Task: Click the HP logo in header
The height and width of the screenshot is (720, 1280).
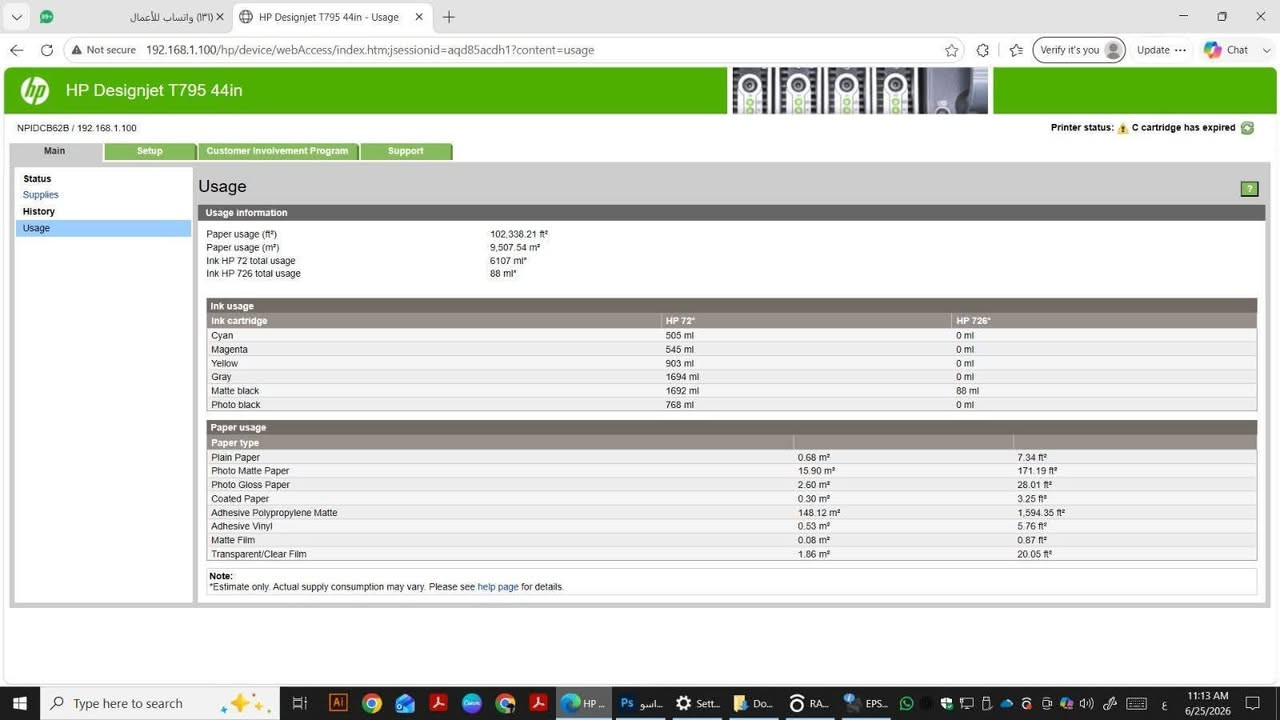Action: pos(35,90)
